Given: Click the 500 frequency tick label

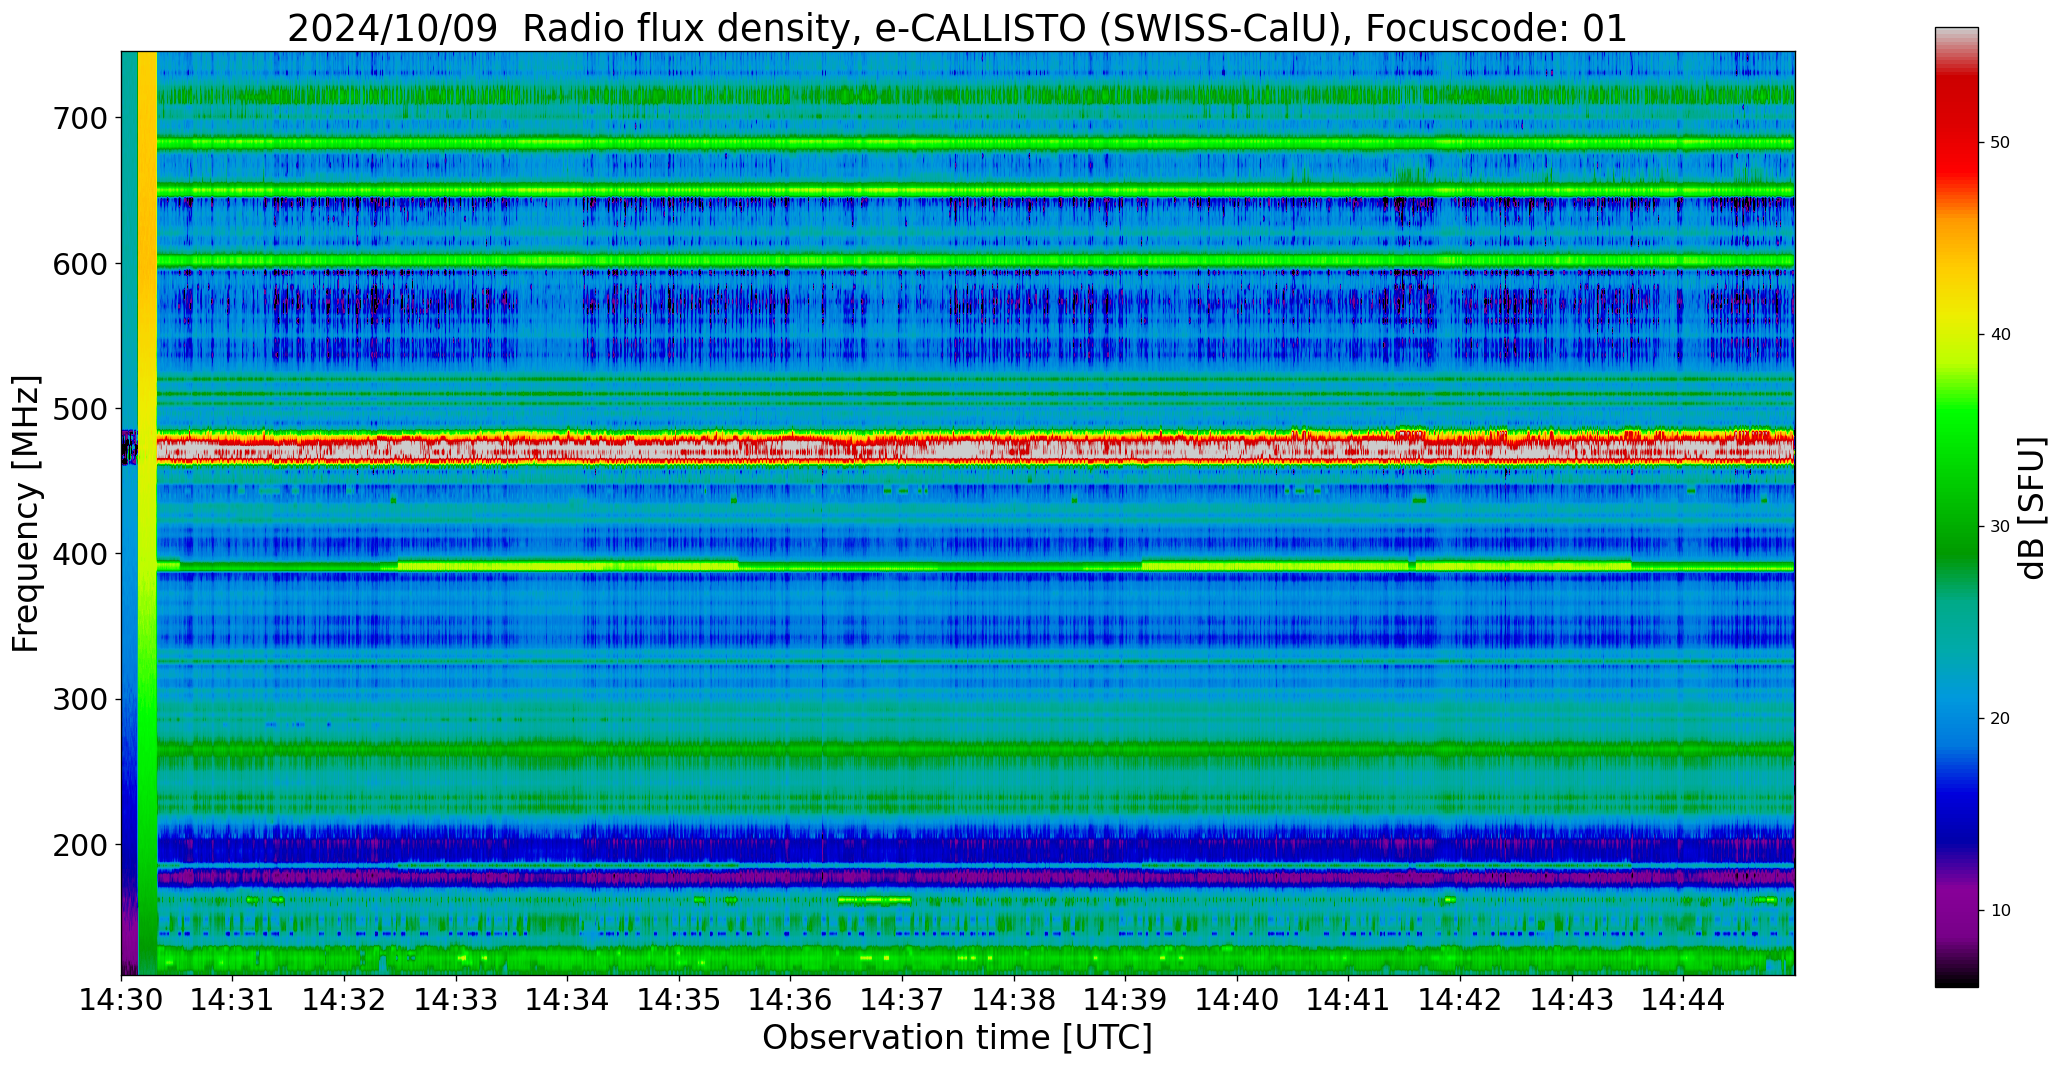Looking at the screenshot, I should (79, 408).
